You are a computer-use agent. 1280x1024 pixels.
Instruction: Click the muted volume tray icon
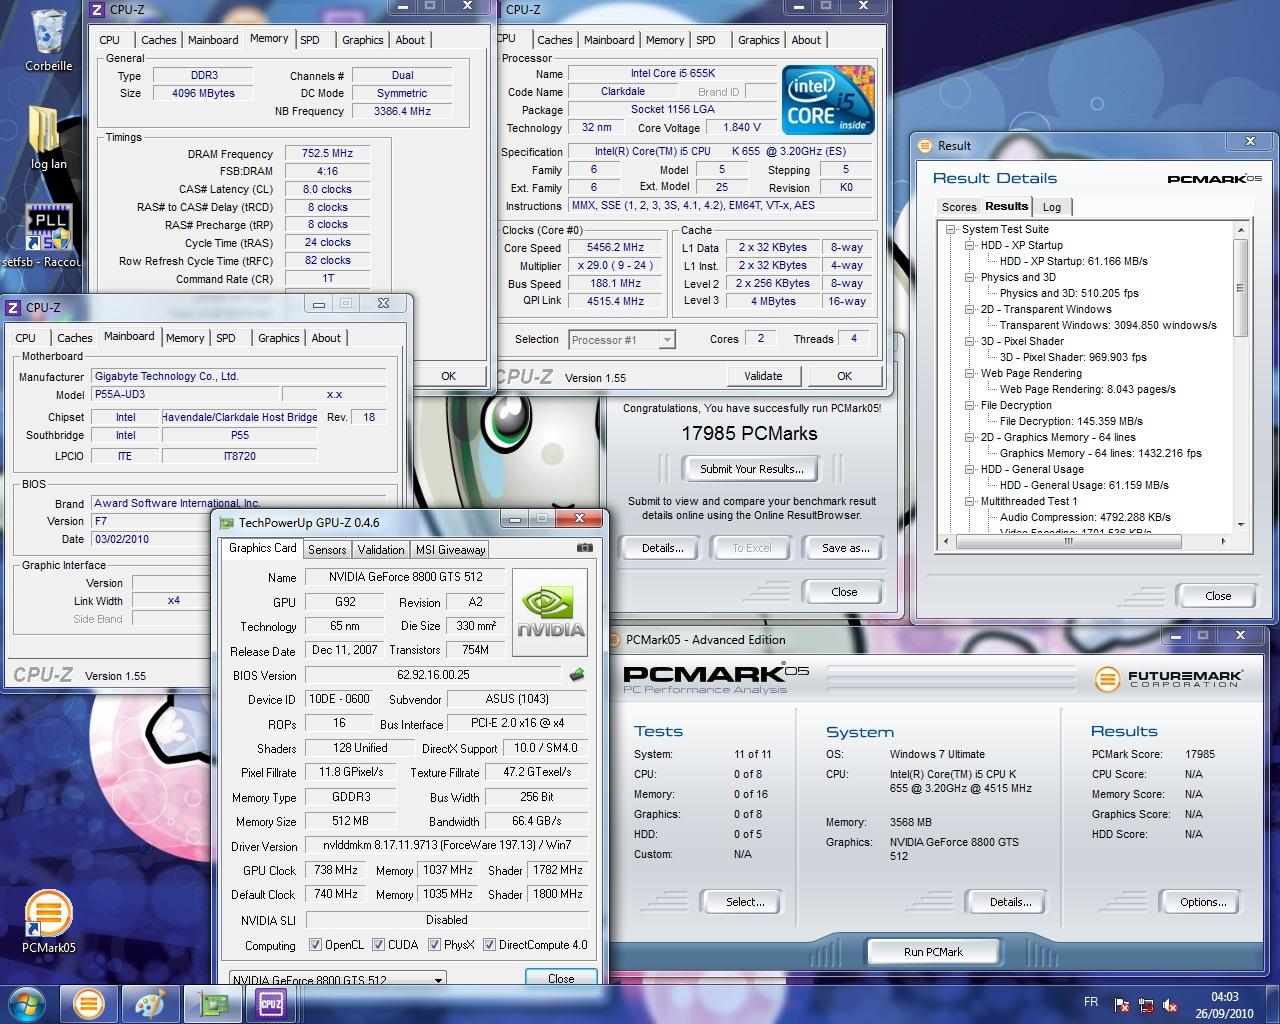pyautogui.click(x=1170, y=1005)
